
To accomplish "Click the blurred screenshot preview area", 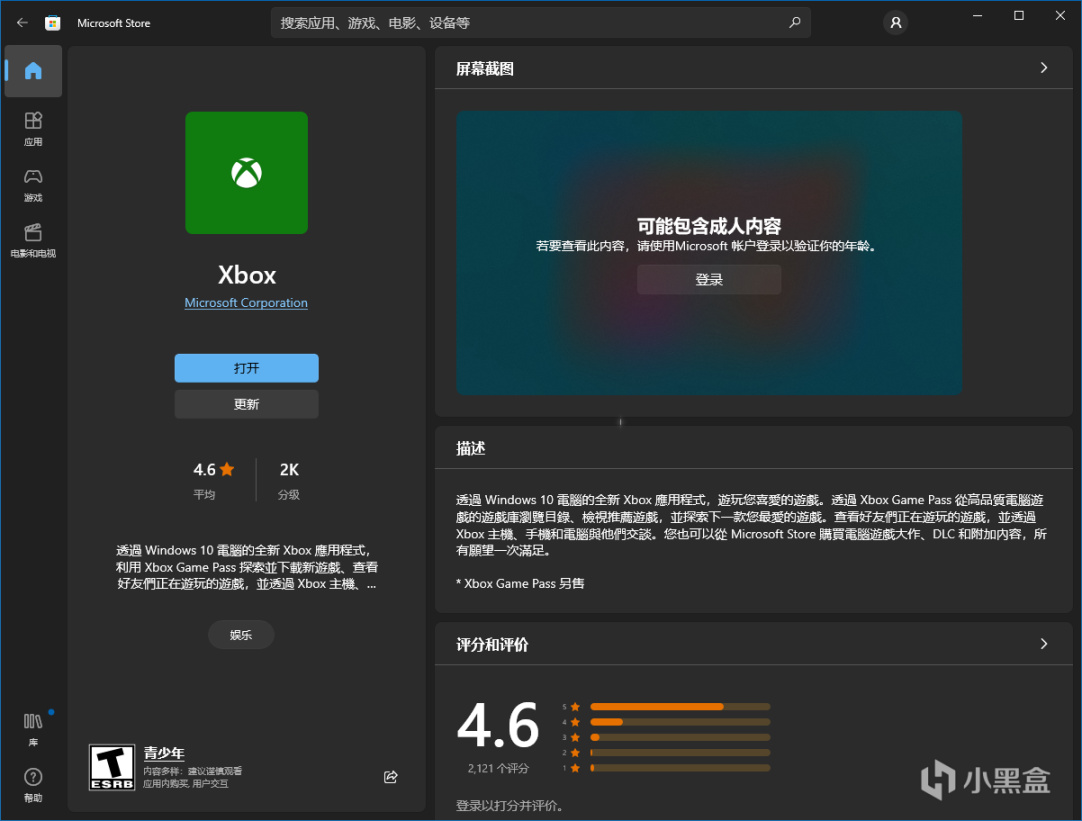I will point(709,253).
